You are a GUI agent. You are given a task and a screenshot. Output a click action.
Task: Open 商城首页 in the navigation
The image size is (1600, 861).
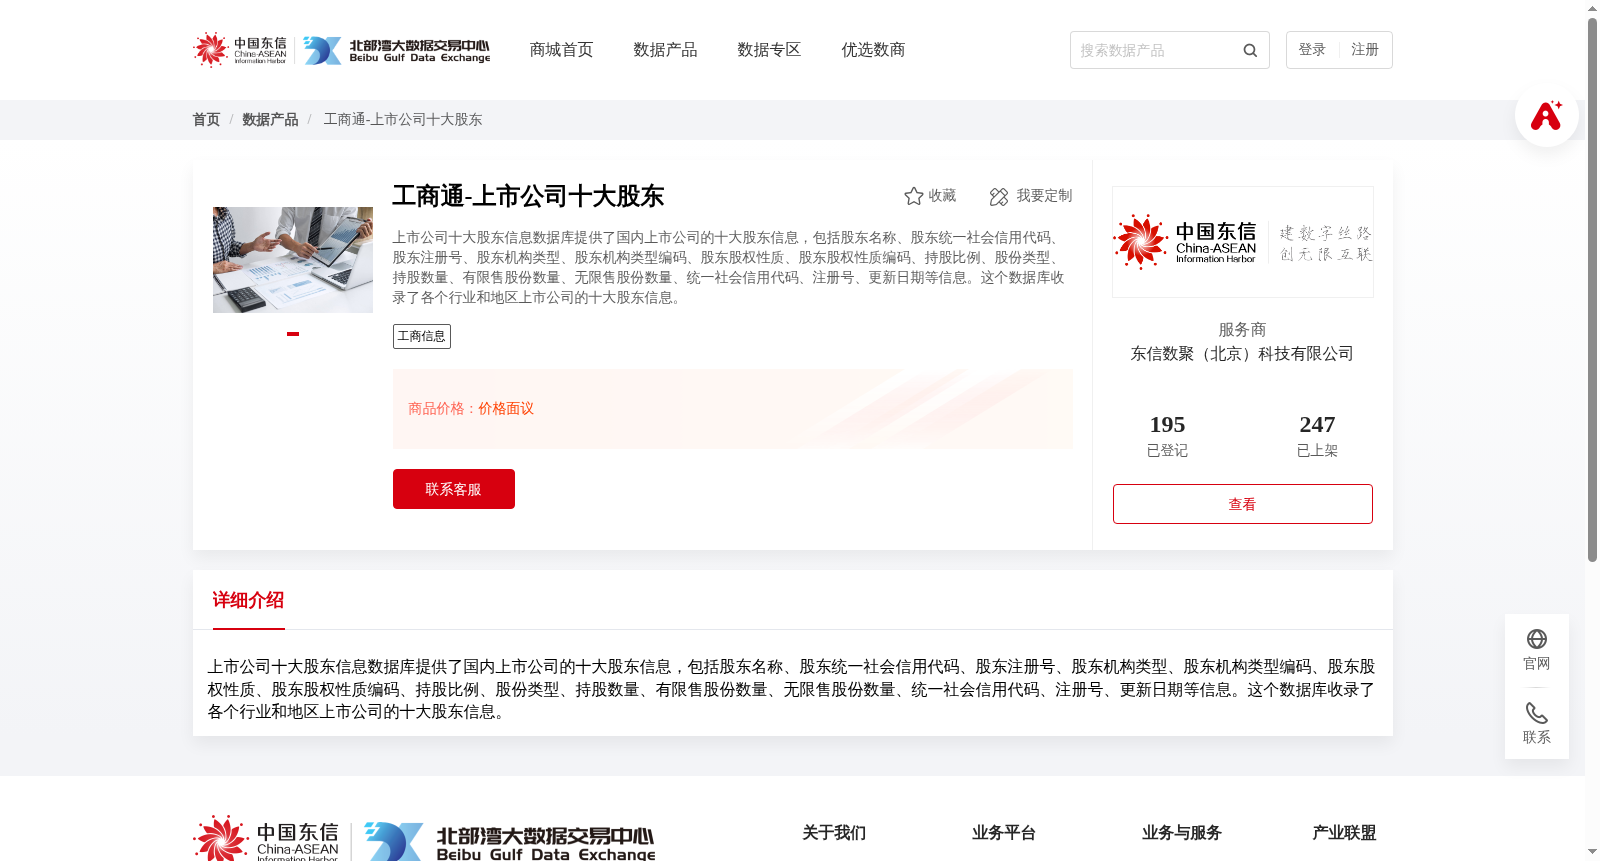pyautogui.click(x=561, y=50)
